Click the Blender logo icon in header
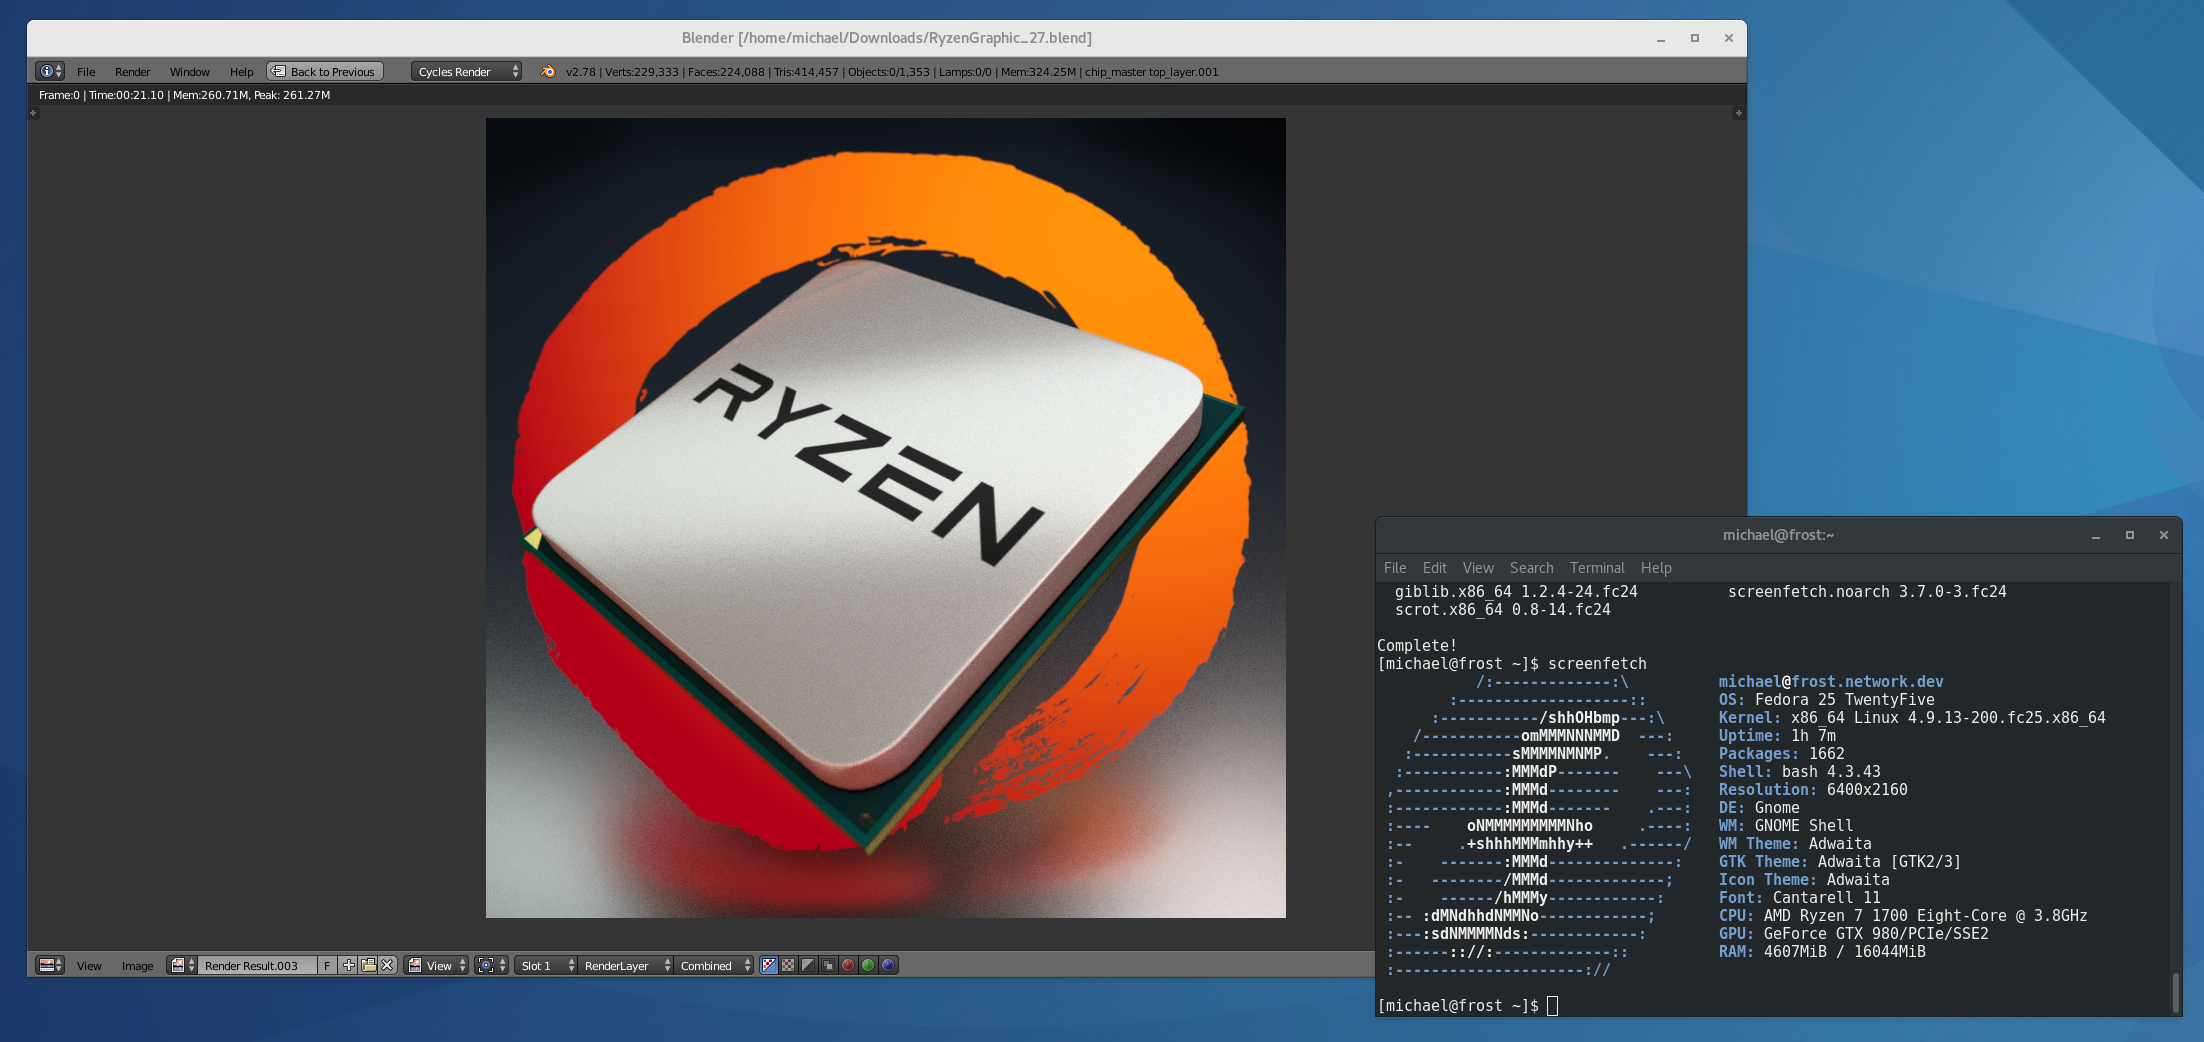Screen dimensions: 2204x1042 tap(548, 71)
